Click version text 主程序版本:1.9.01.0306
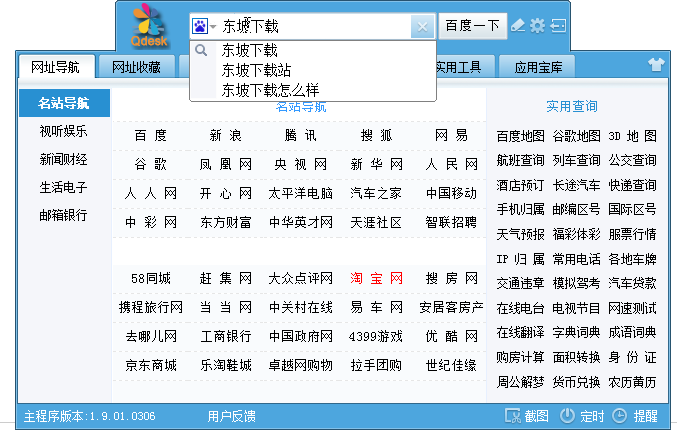Screen dimensions: 677x433 coord(89,416)
